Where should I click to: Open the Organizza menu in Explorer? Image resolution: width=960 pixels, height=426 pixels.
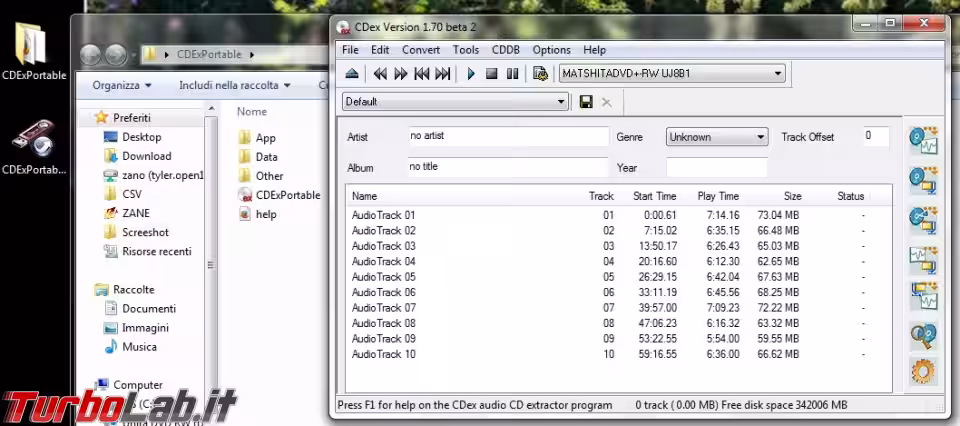(x=122, y=86)
